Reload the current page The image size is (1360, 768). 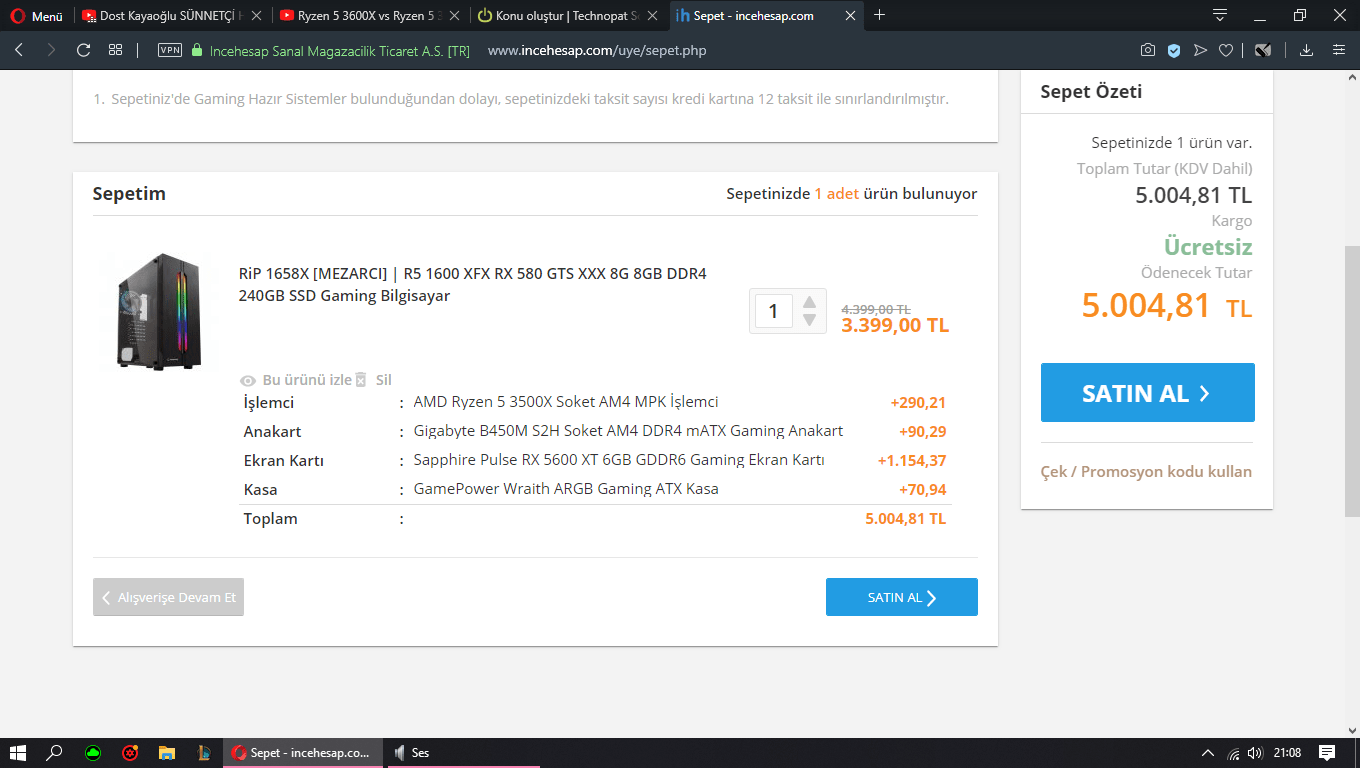(83, 50)
